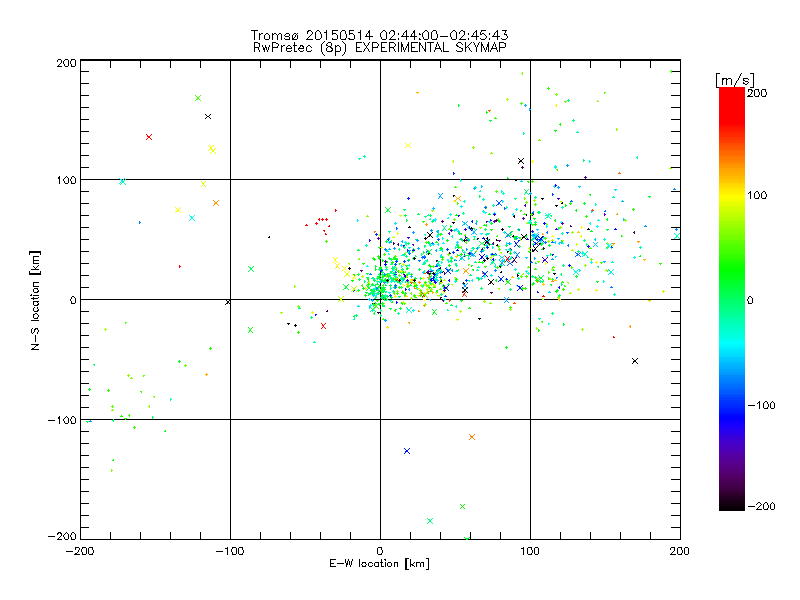800x600 pixels.
Task: Click the blue X marker below the -100 line
Action: click(x=407, y=451)
